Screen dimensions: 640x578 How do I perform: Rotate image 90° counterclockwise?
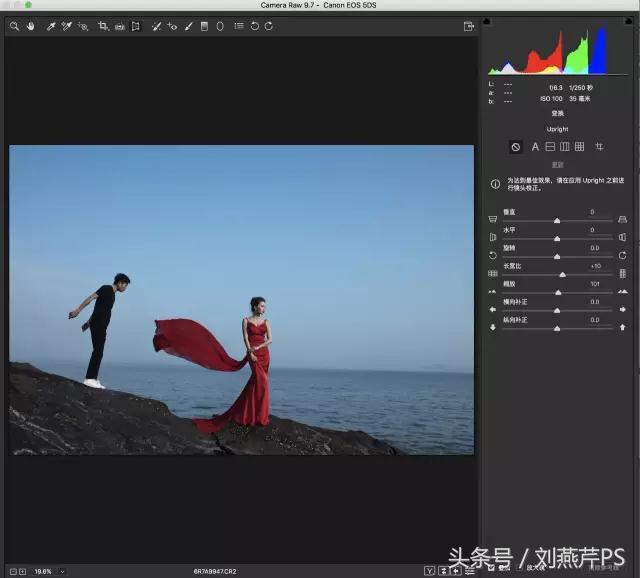[x=255, y=26]
